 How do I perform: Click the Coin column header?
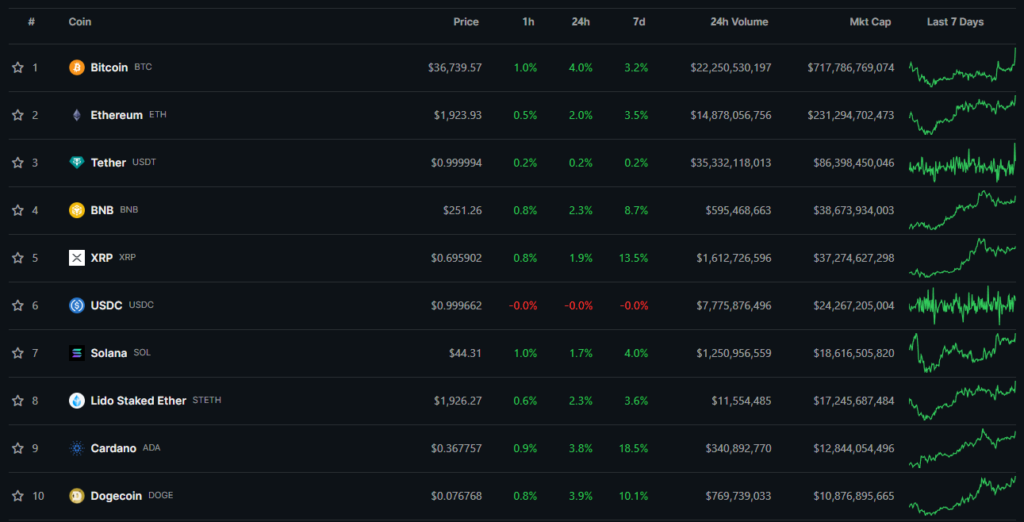point(79,22)
